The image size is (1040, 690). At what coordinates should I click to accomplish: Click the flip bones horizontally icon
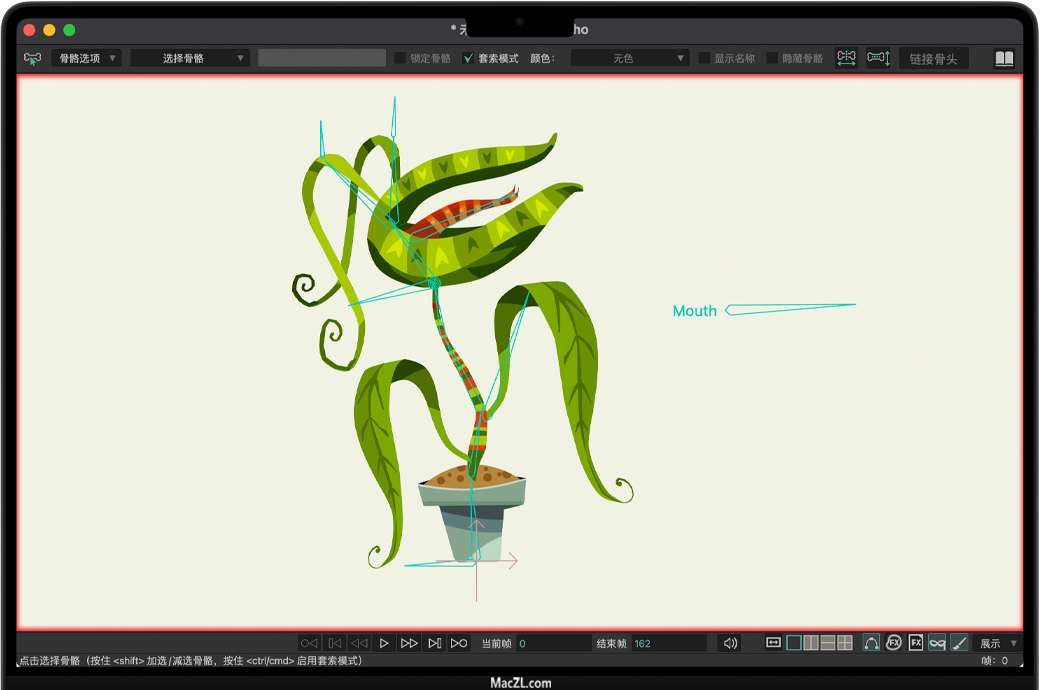[847, 58]
